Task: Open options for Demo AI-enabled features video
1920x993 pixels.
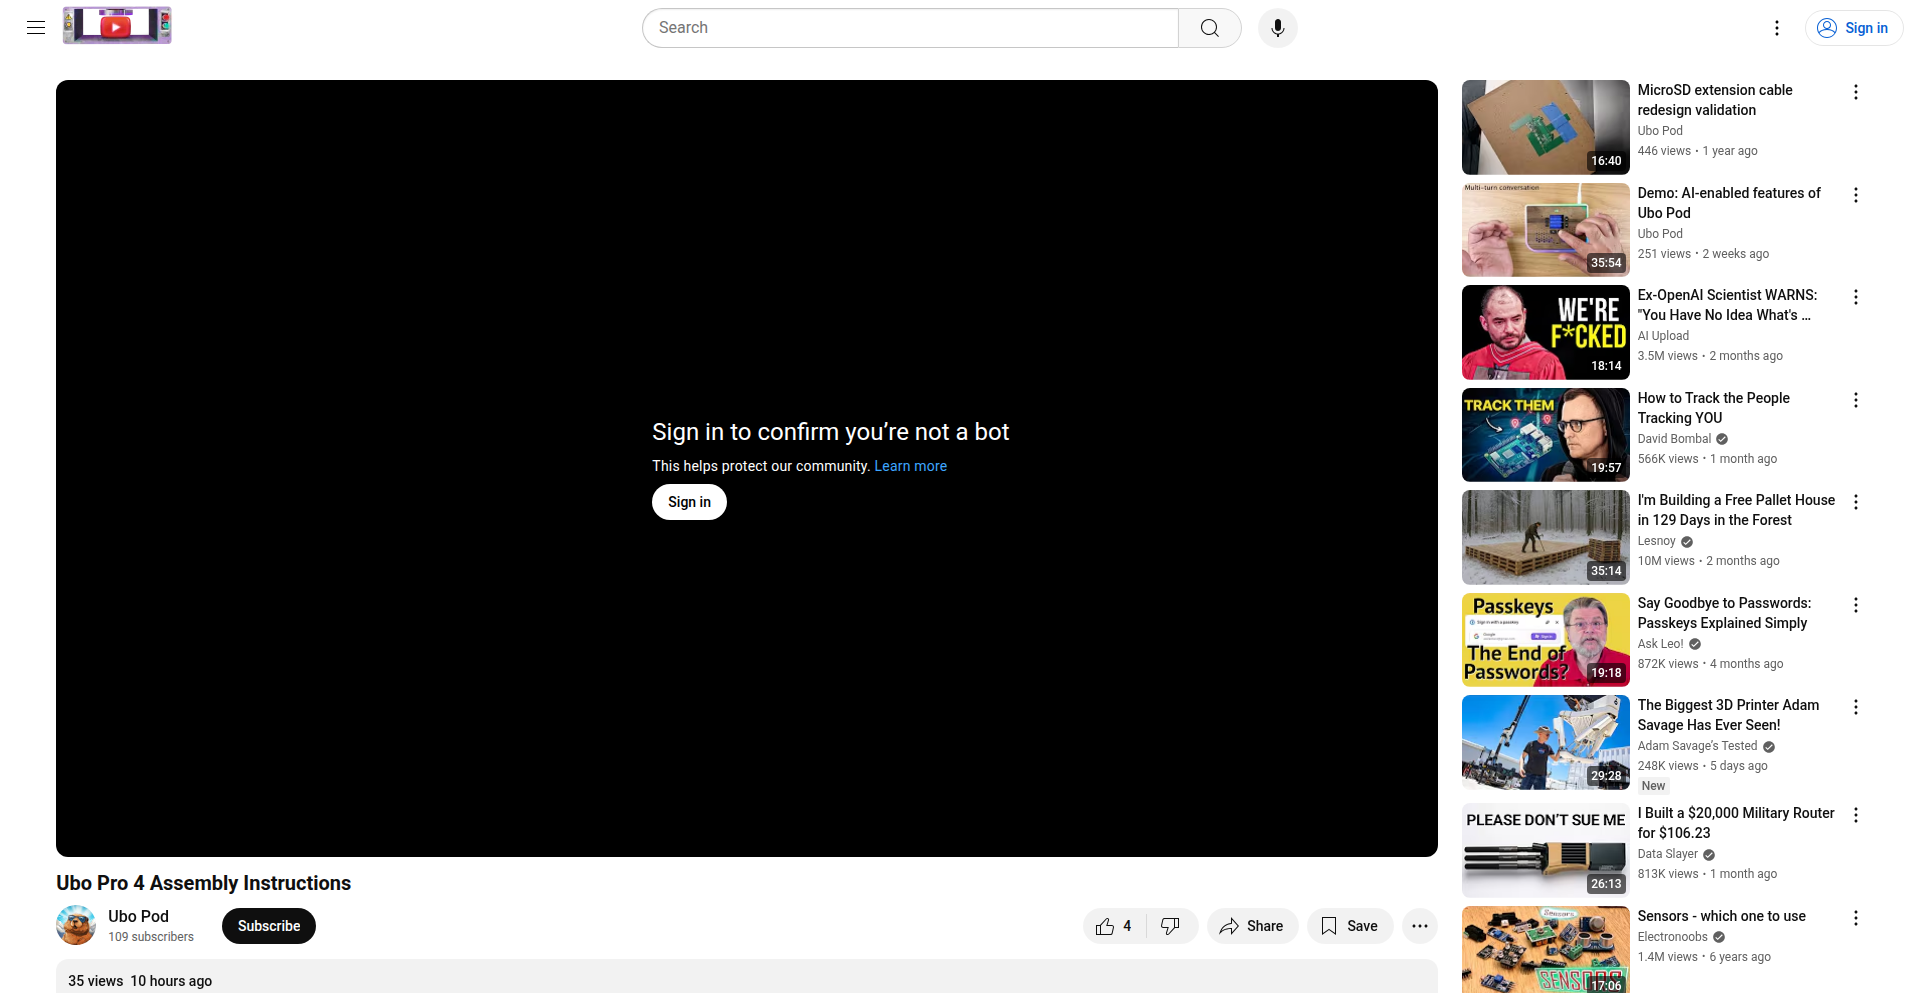Action: click(1856, 195)
